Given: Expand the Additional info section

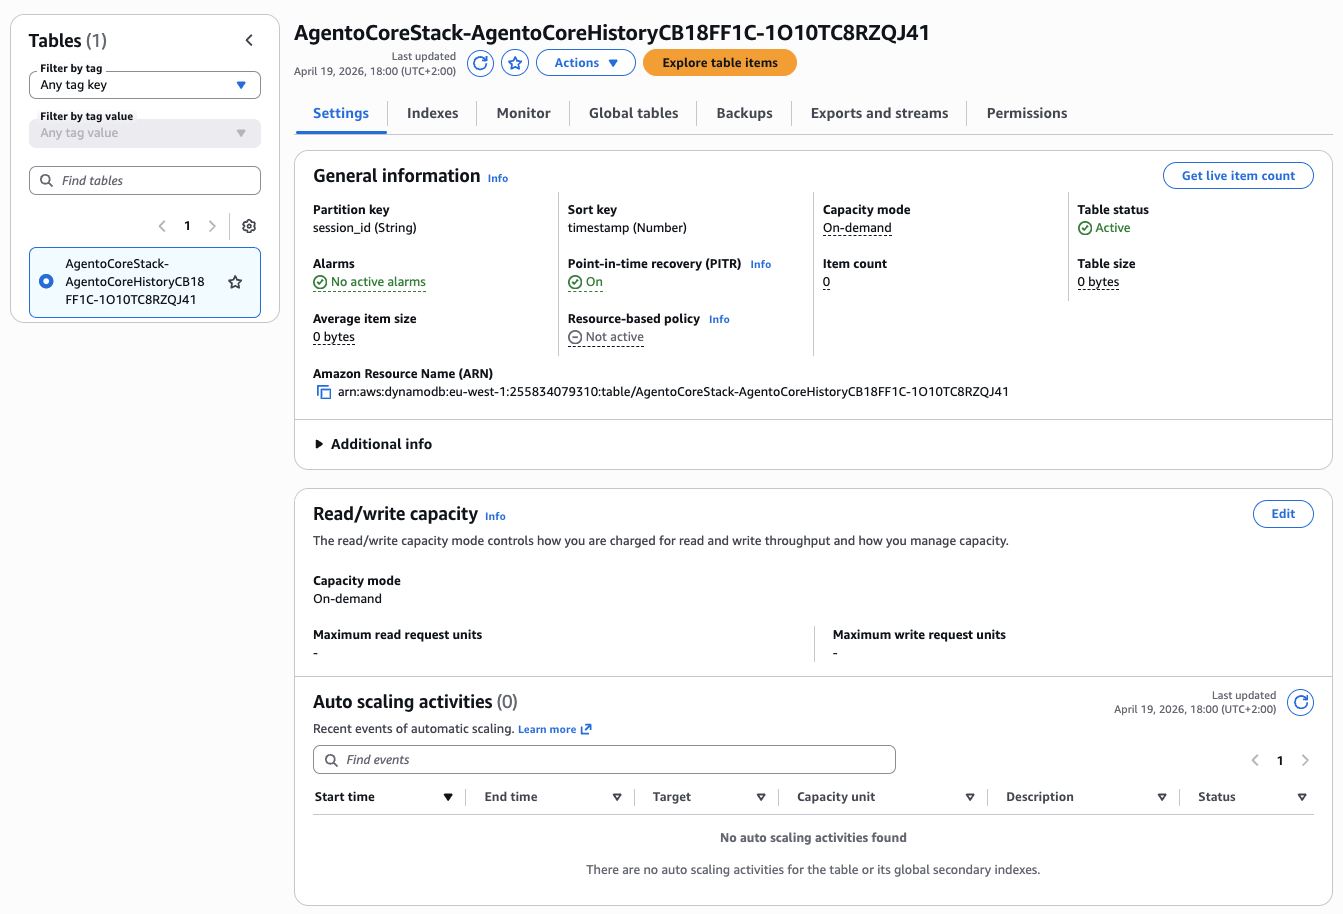Looking at the screenshot, I should [373, 444].
